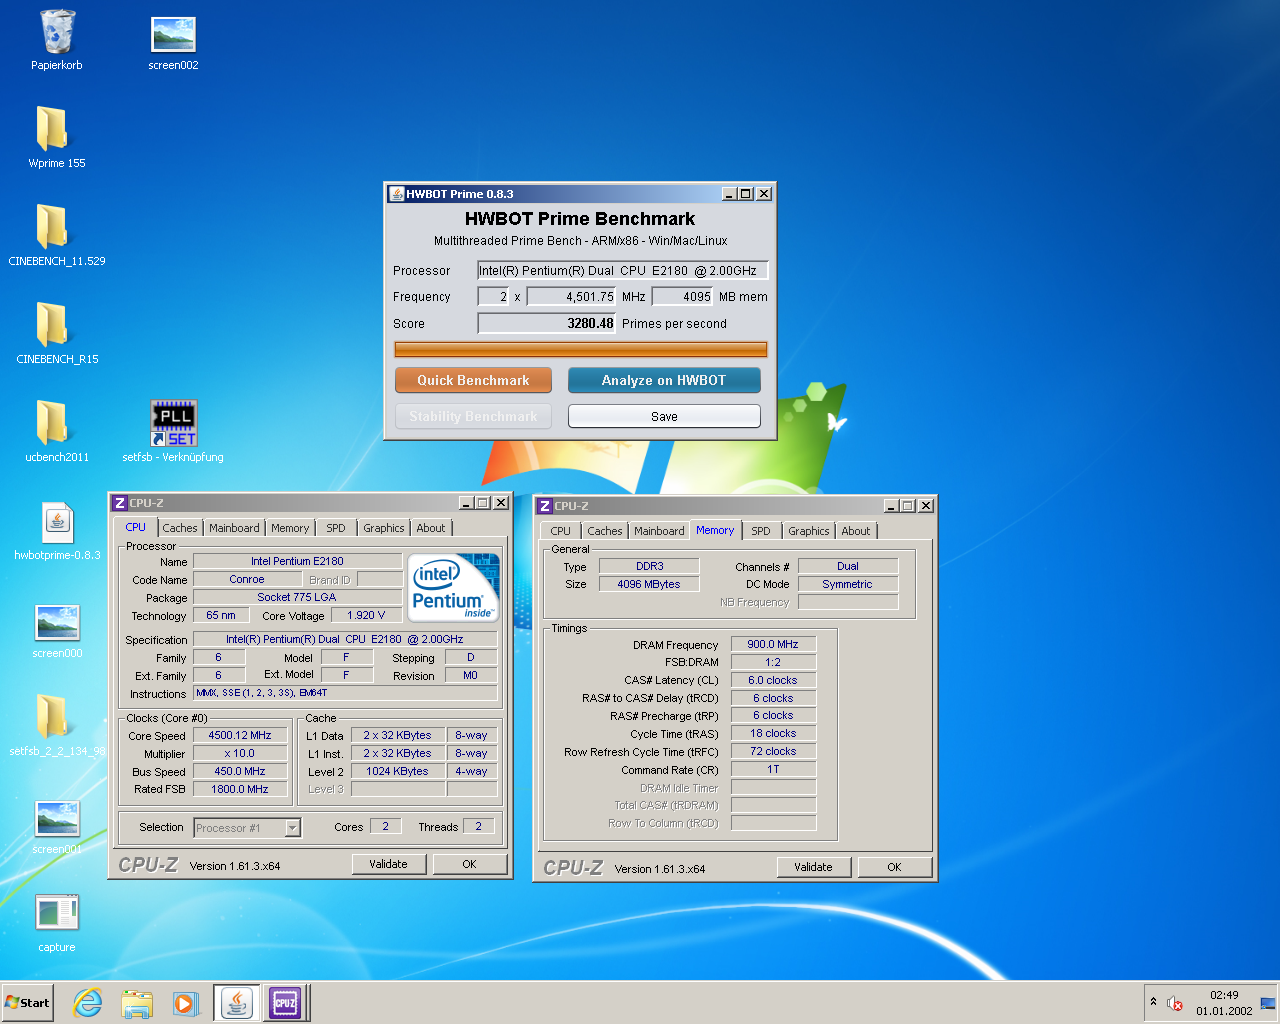Click DRAM Frequency value 900.0 MHz
Image resolution: width=1280 pixels, height=1024 pixels.
point(773,644)
